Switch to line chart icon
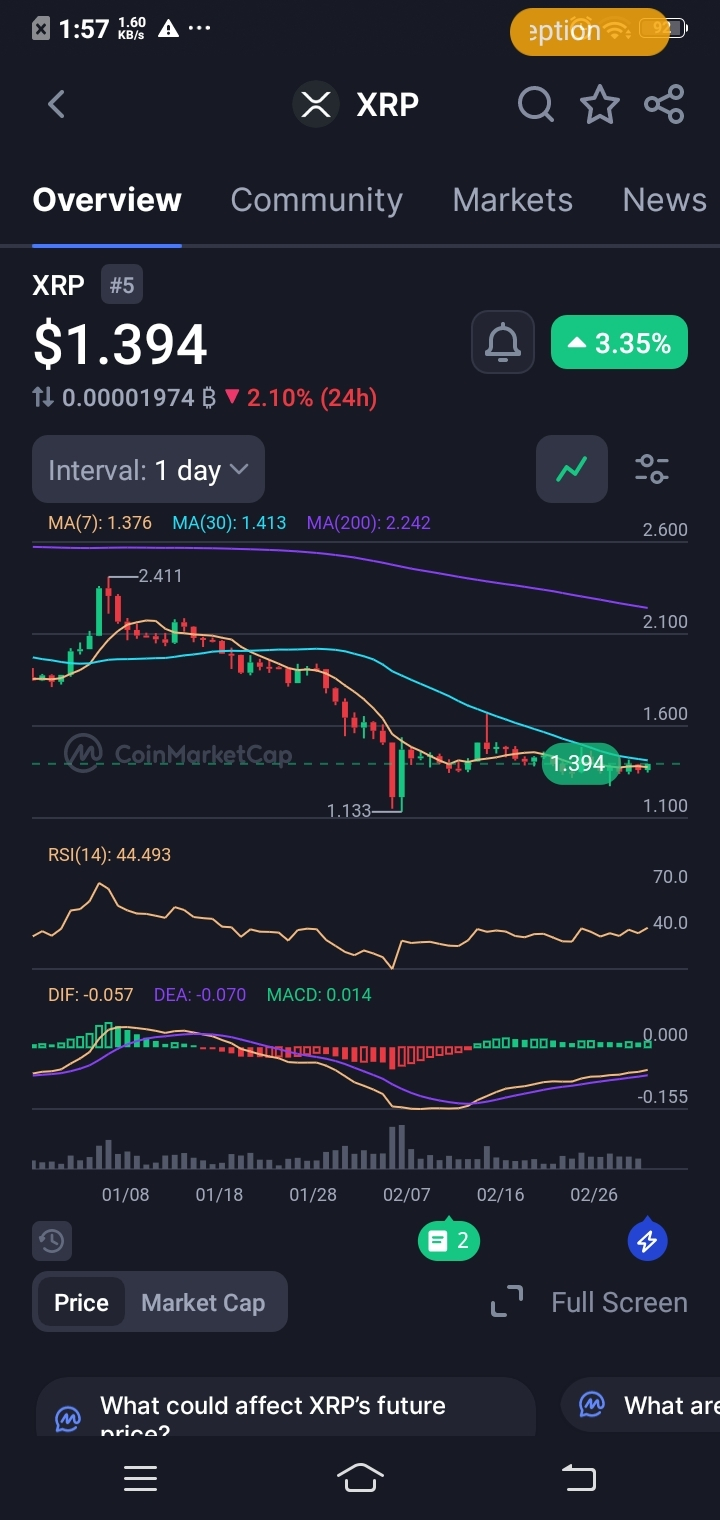The image size is (720, 1520). (572, 469)
